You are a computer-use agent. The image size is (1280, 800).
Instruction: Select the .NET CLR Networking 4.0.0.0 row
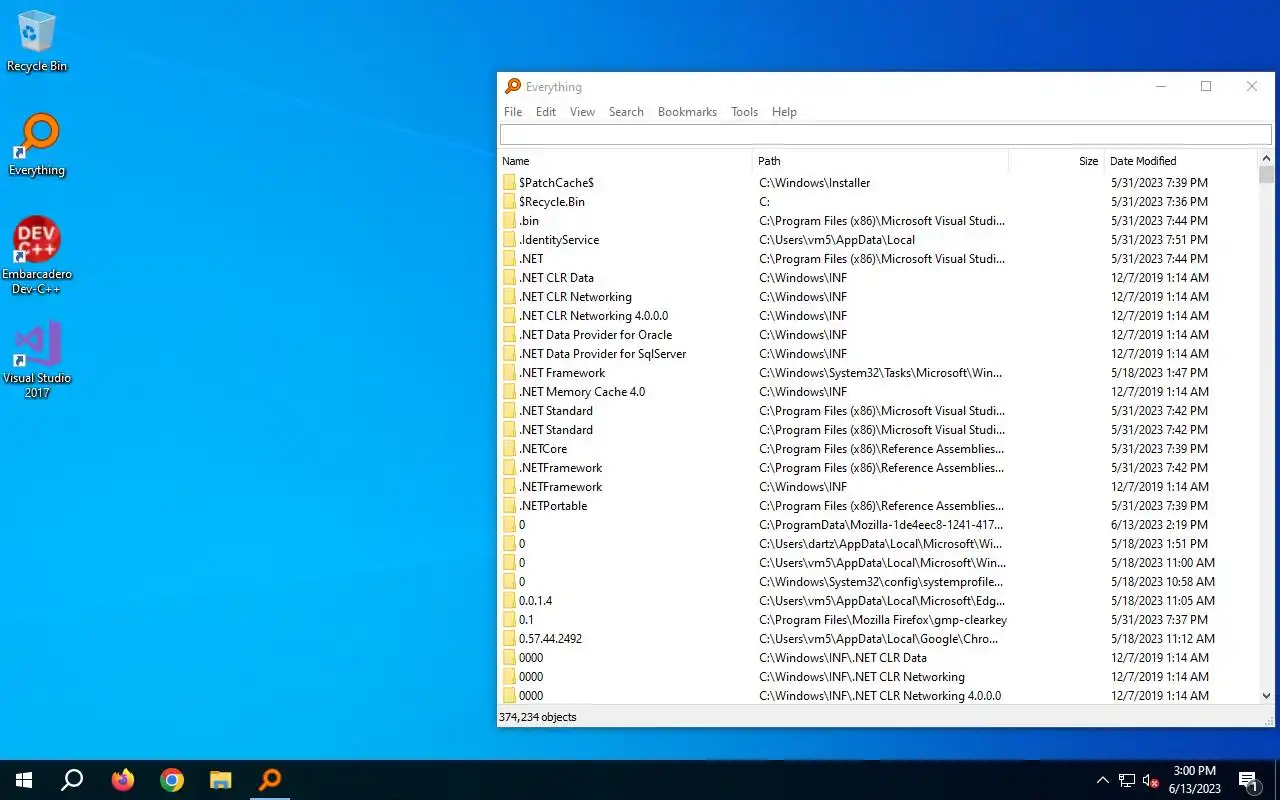pos(879,316)
